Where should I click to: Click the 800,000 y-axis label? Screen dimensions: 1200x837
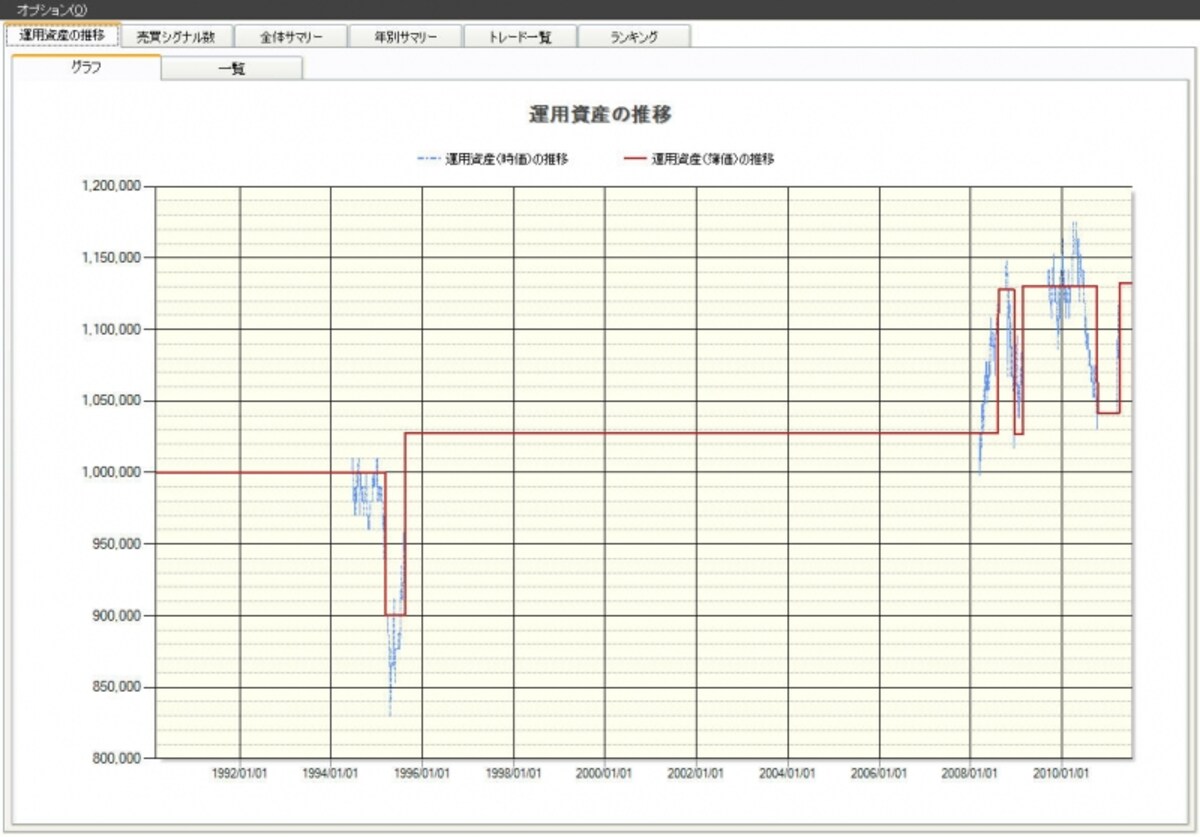[115, 758]
